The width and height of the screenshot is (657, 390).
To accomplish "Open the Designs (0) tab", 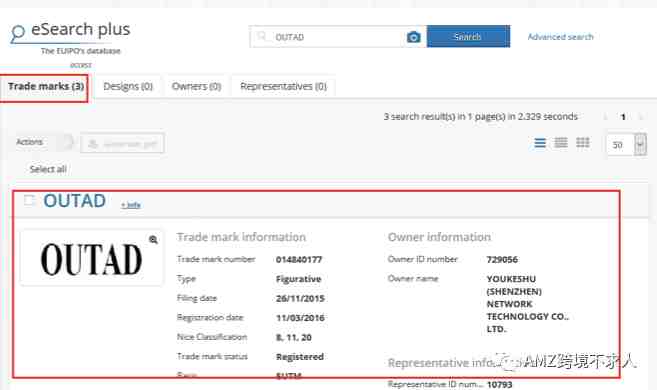I will coord(128,86).
